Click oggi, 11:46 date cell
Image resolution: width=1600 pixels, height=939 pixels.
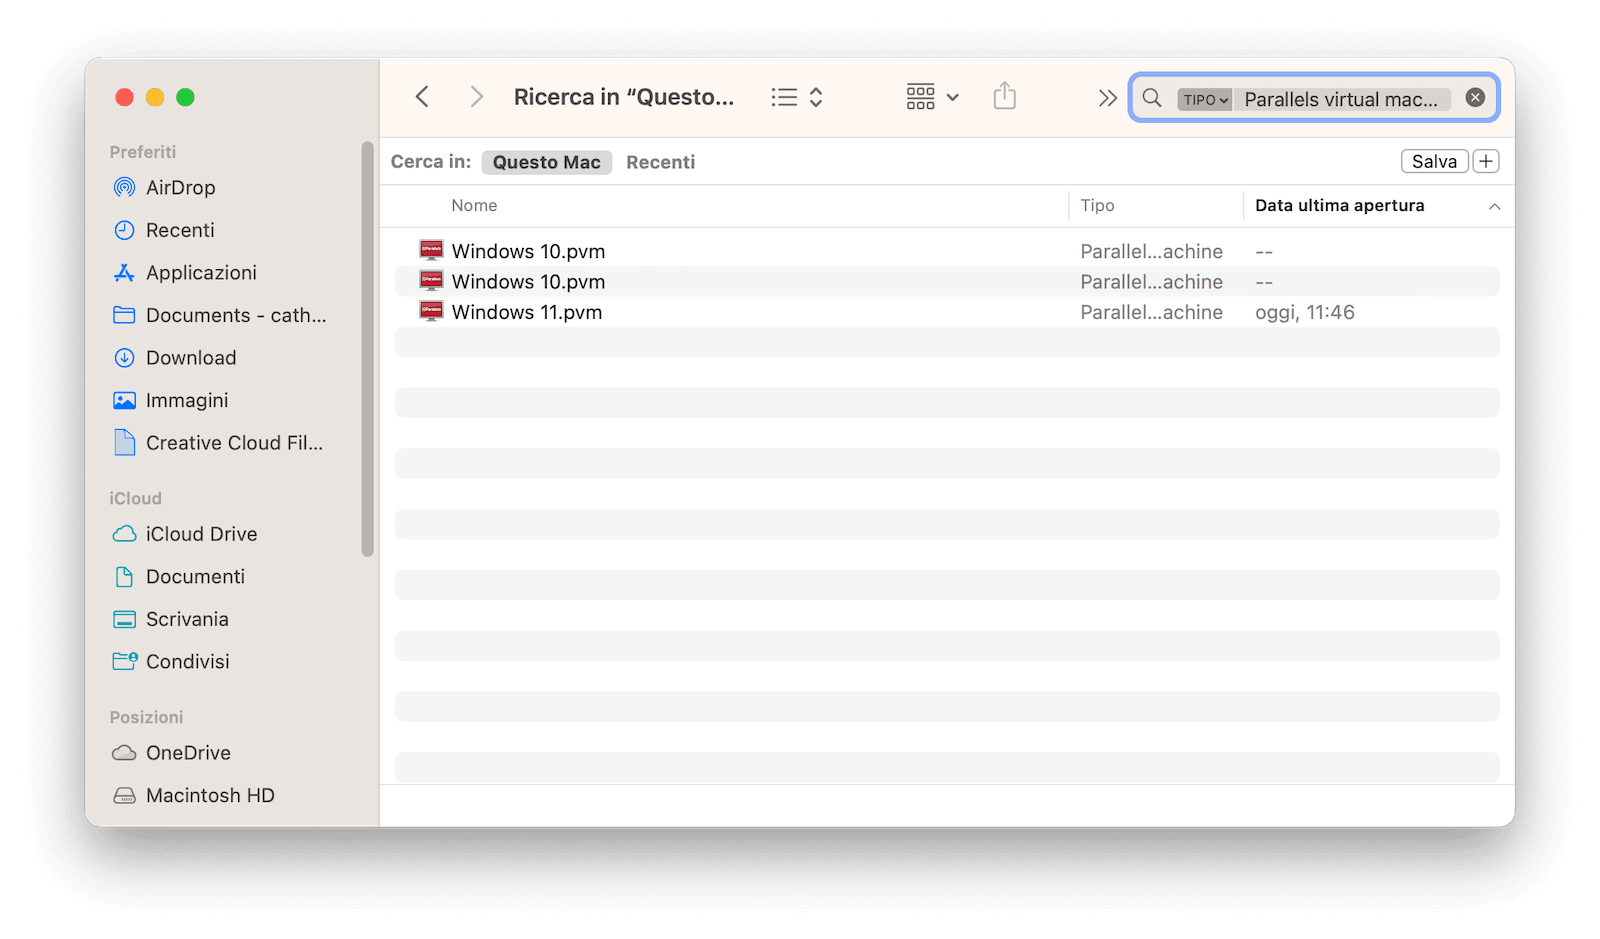(1305, 312)
